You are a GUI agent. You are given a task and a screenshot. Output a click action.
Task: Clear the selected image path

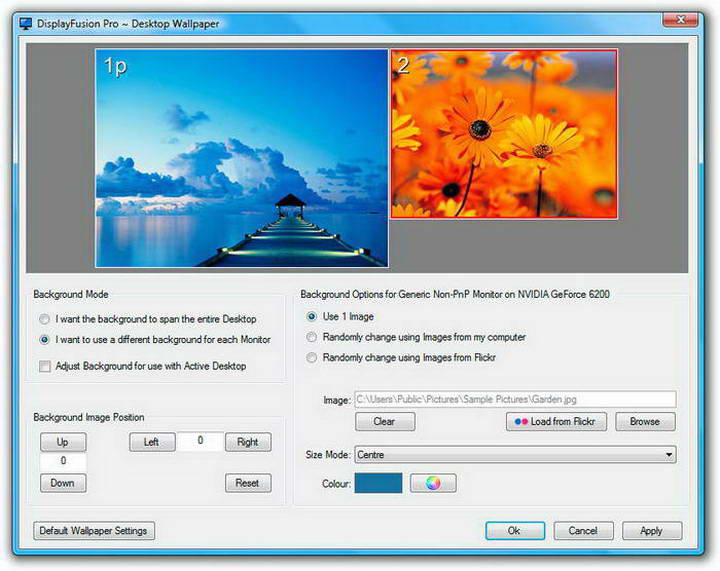[385, 421]
